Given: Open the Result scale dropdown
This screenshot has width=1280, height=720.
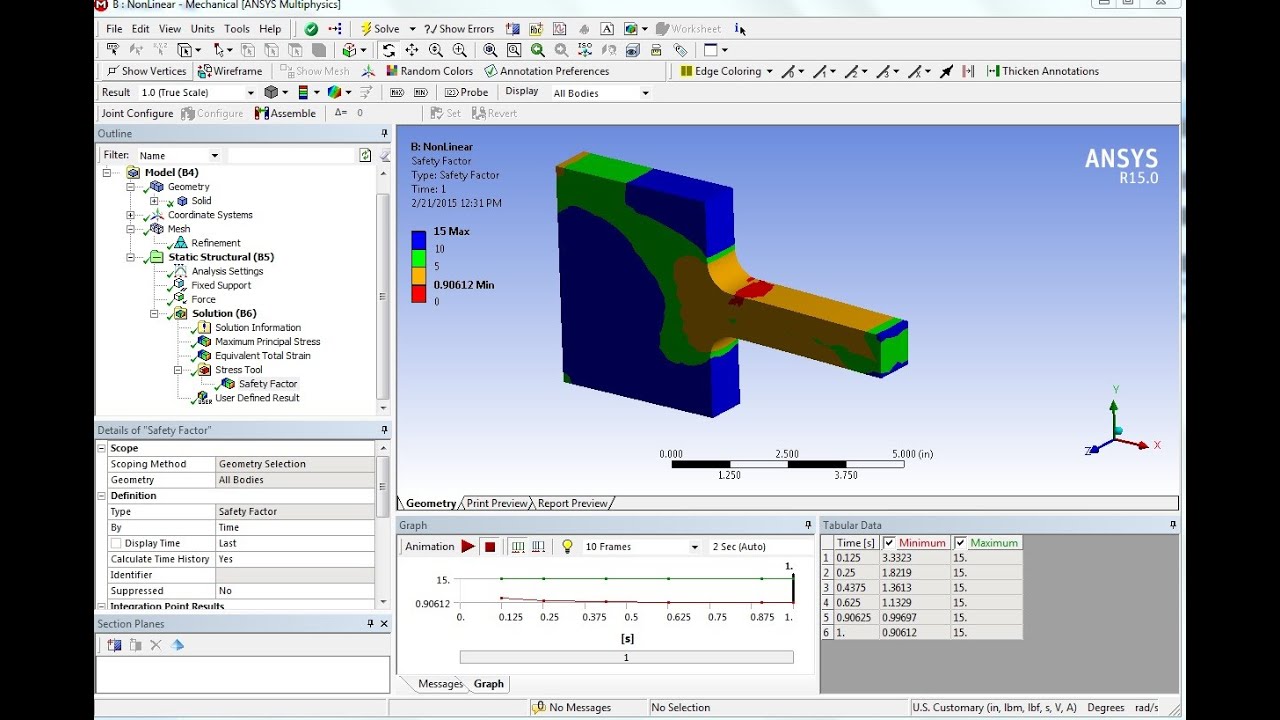Looking at the screenshot, I should click(x=250, y=93).
